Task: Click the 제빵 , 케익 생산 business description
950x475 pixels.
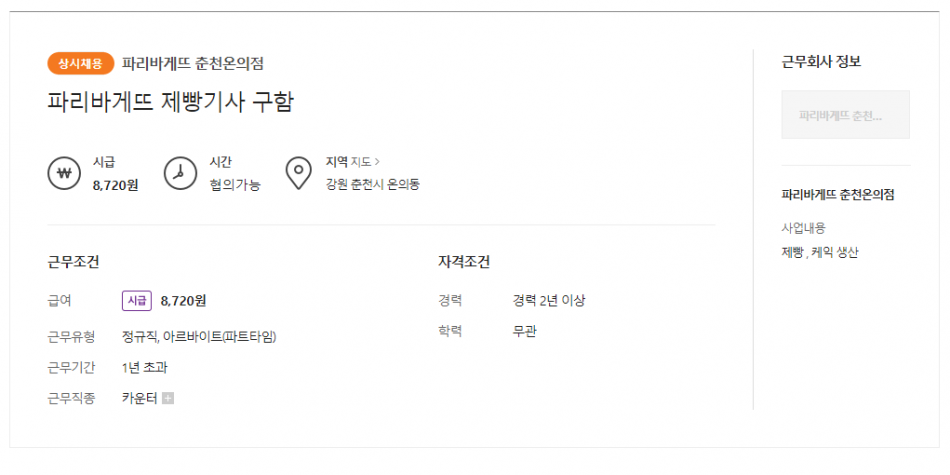Action: (820, 253)
